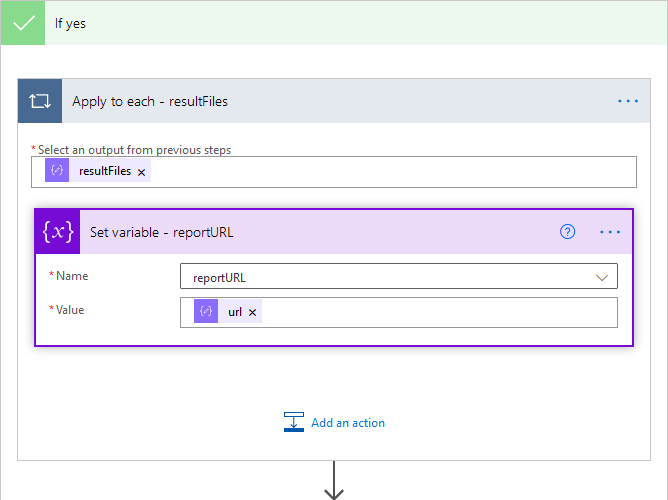Click the green checkmark icon on If yes
668x500 pixels.
click(x=23, y=23)
